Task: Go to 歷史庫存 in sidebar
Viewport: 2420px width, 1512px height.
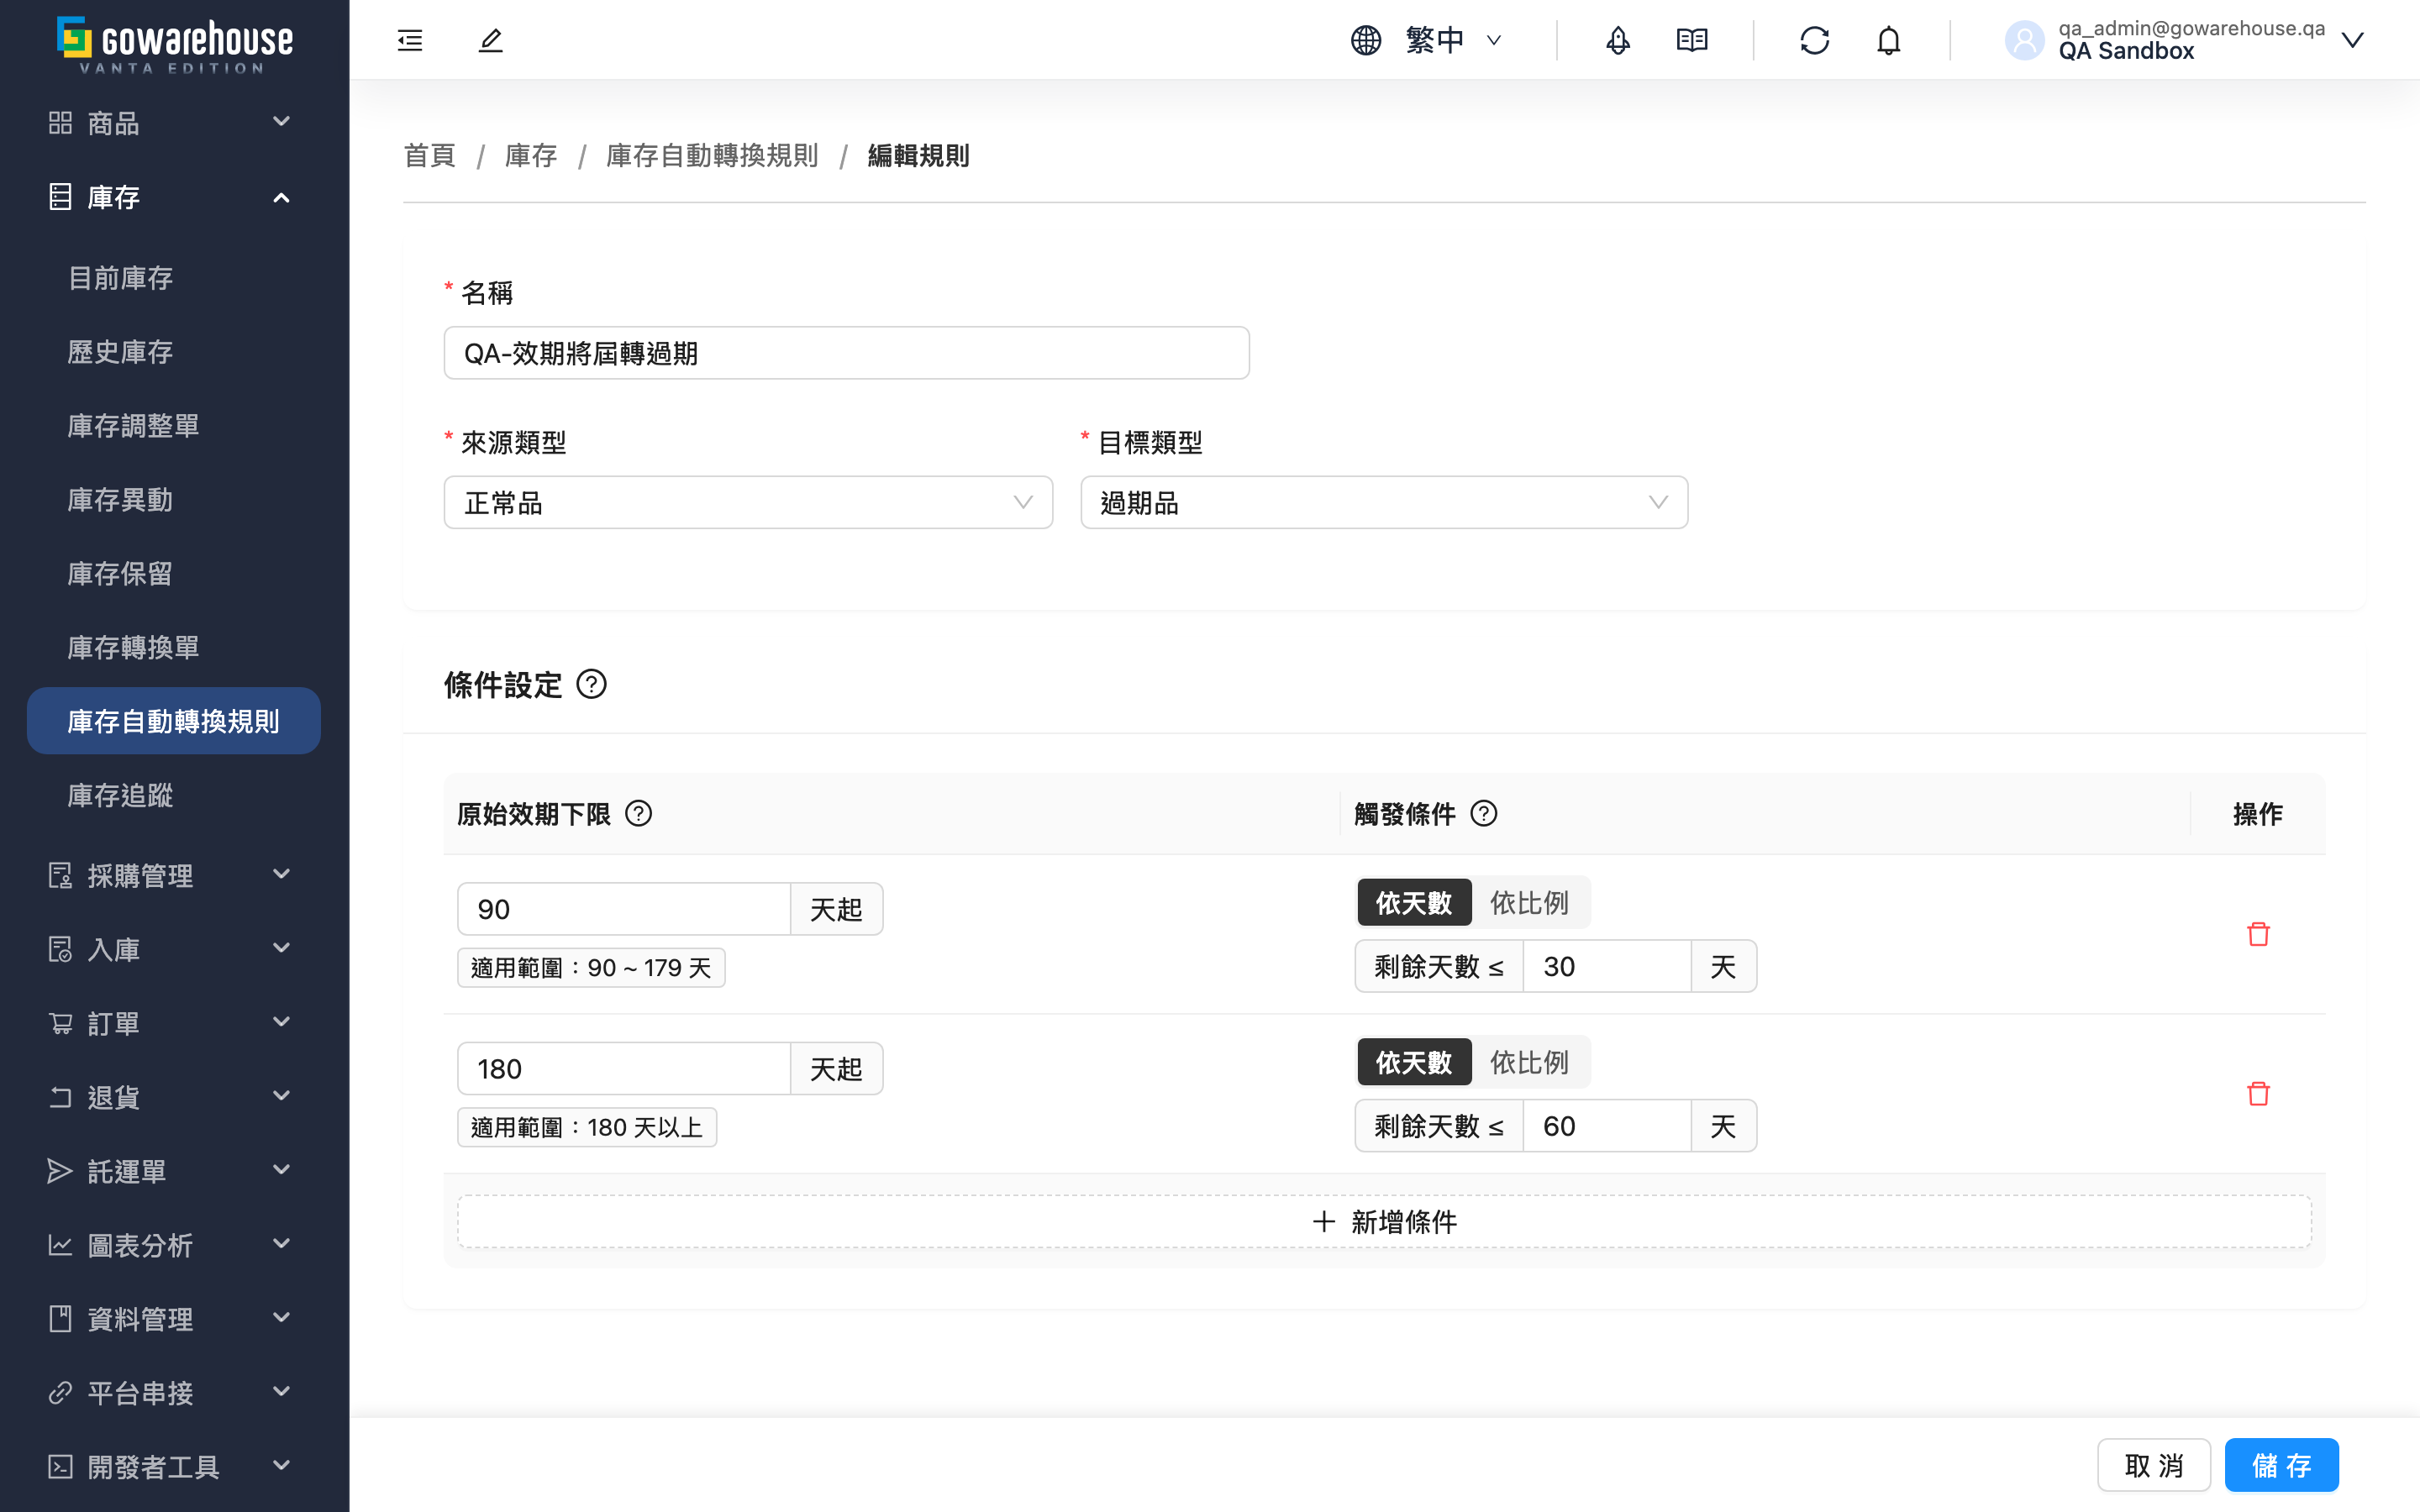Action: point(120,351)
